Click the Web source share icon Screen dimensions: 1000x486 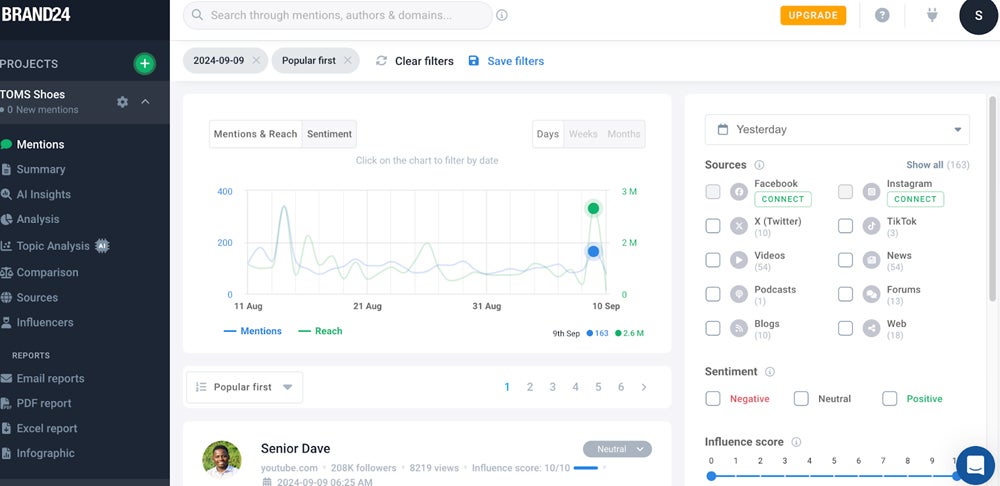click(x=871, y=328)
